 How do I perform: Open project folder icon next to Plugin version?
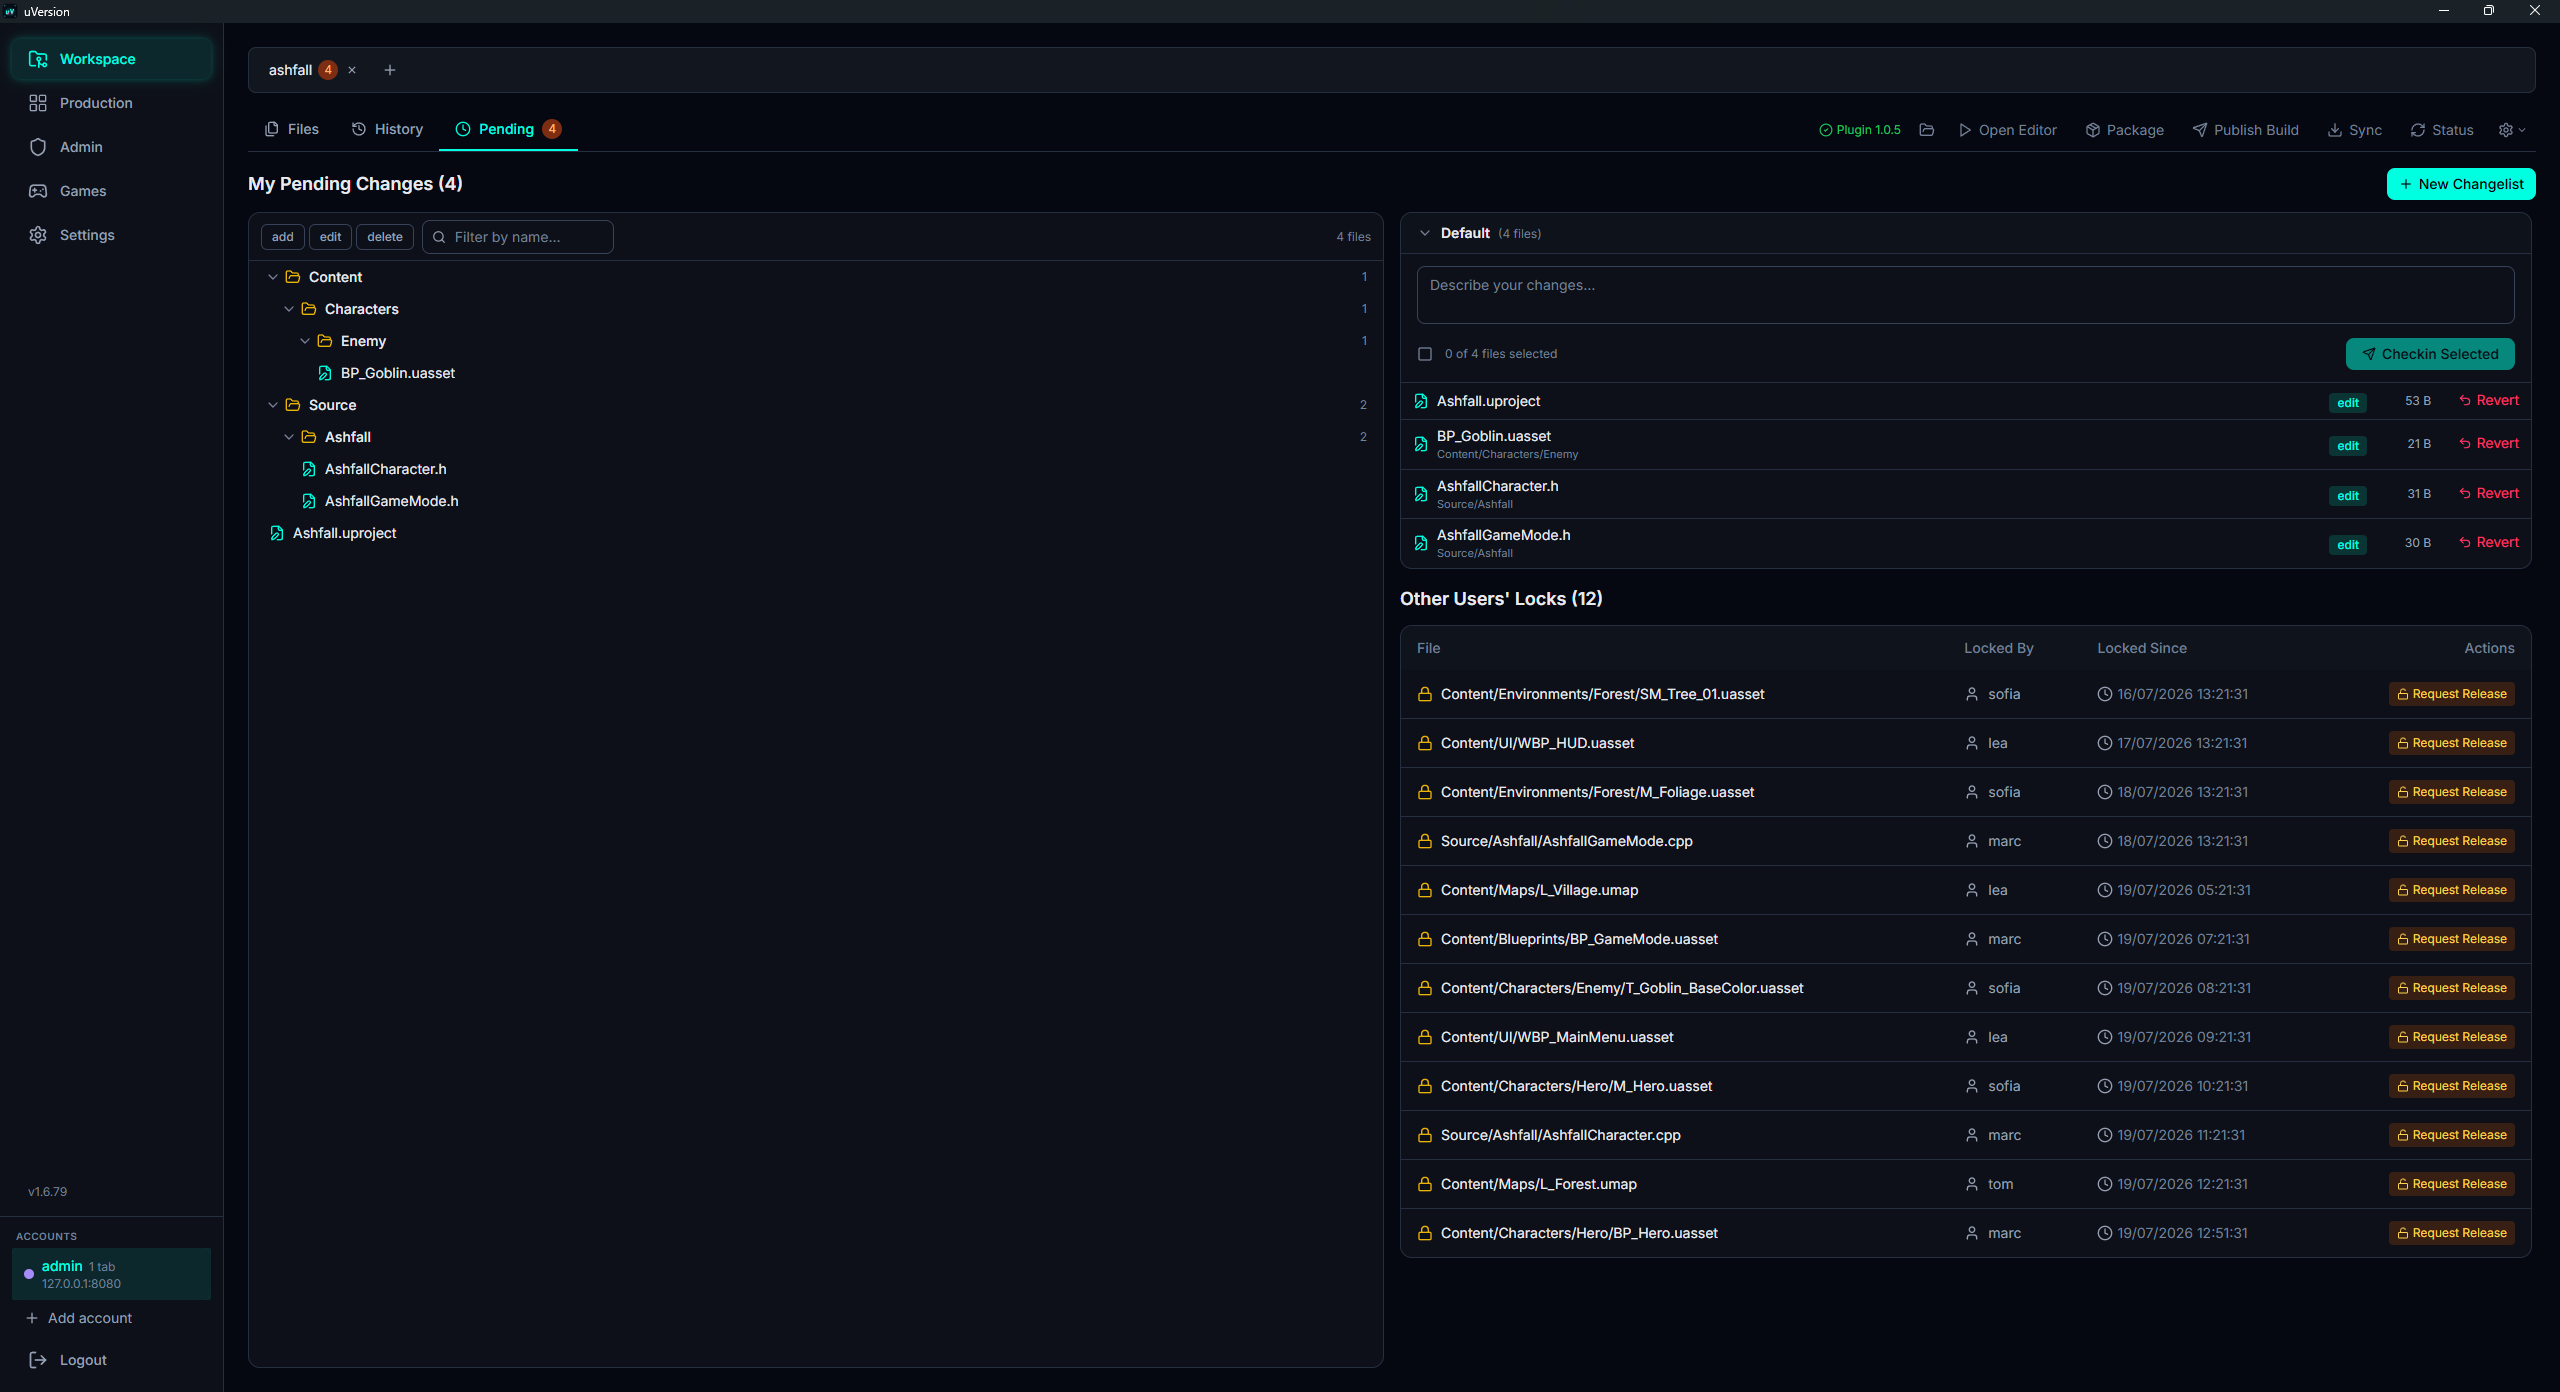pyautogui.click(x=1927, y=130)
